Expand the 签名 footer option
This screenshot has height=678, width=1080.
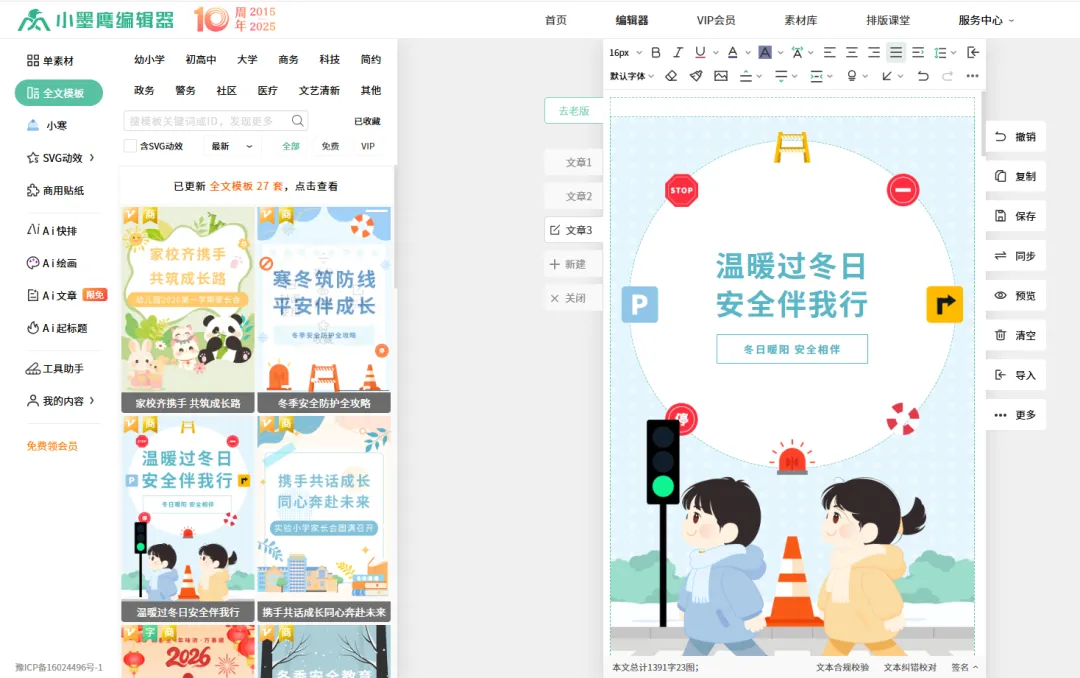[964, 667]
